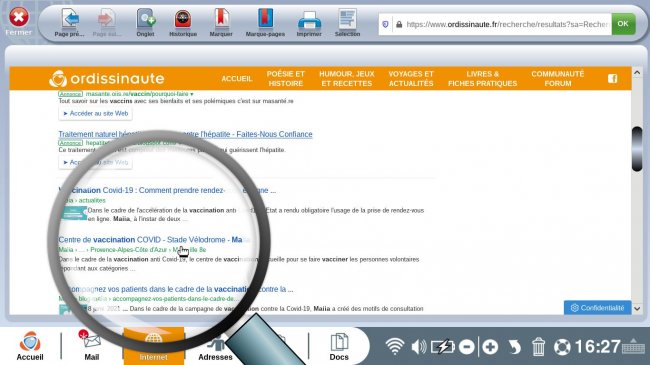Close the browser with Fermer
The height and width of the screenshot is (365, 650).
click(19, 21)
